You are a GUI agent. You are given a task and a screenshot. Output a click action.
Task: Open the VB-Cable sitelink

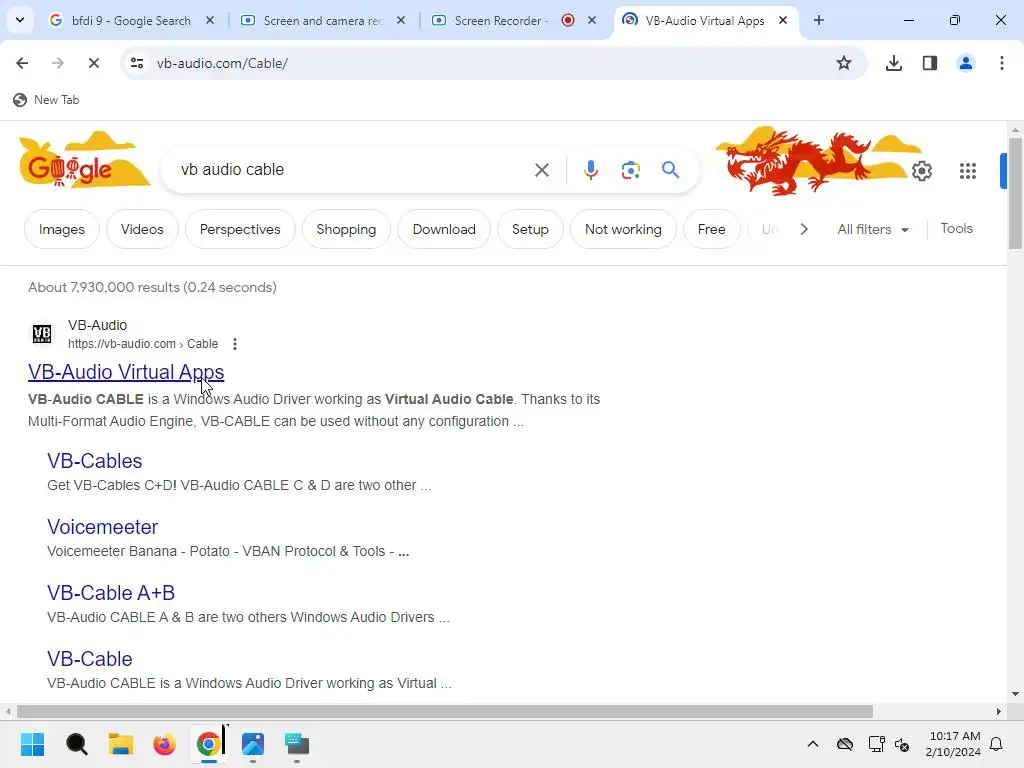[x=89, y=659]
